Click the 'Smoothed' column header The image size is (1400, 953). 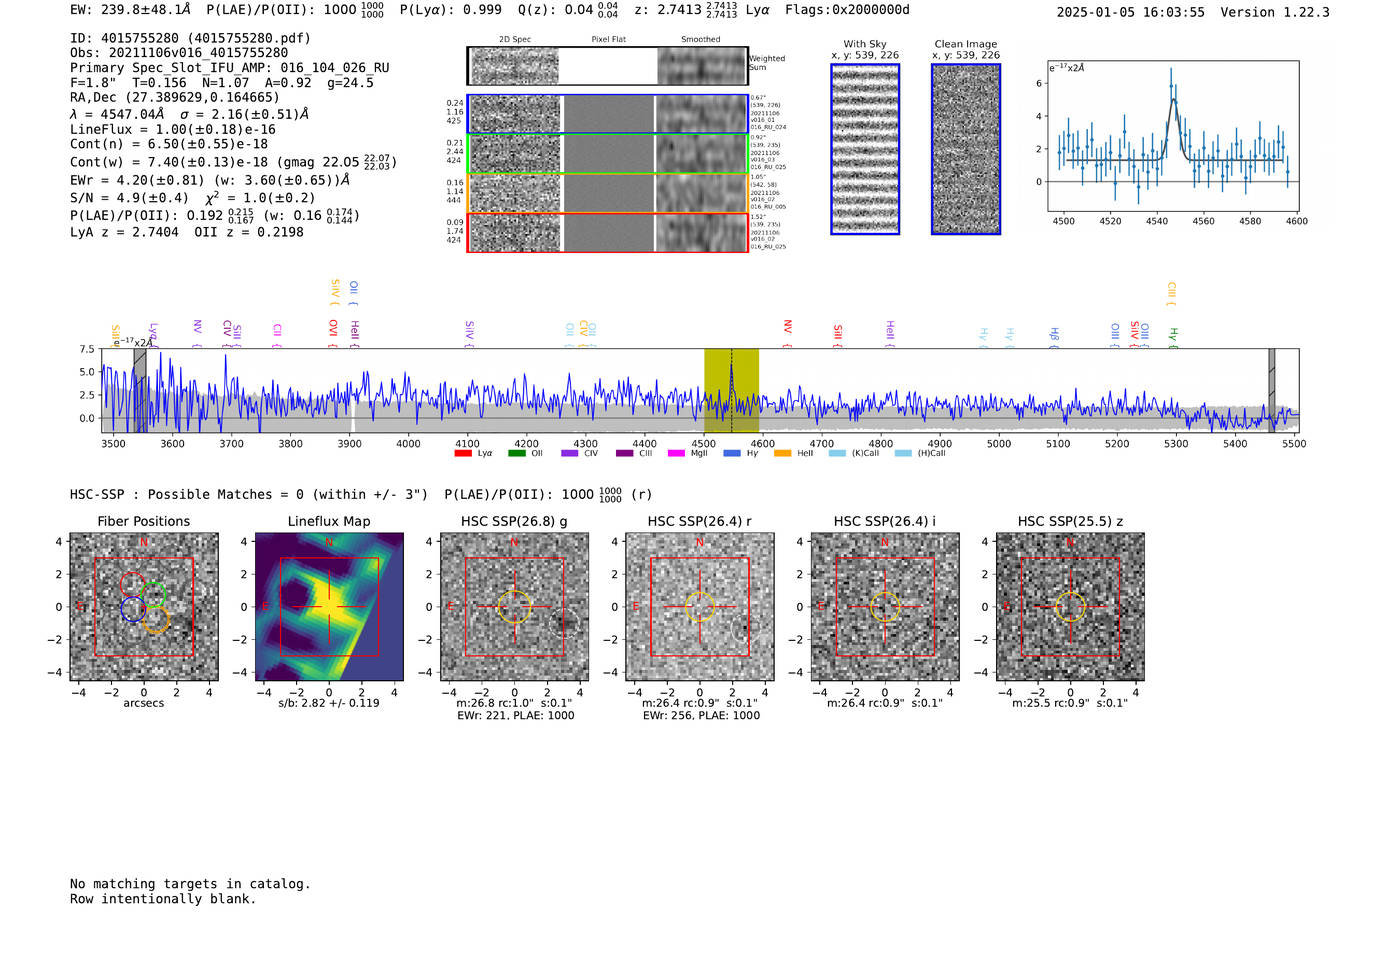pos(700,40)
